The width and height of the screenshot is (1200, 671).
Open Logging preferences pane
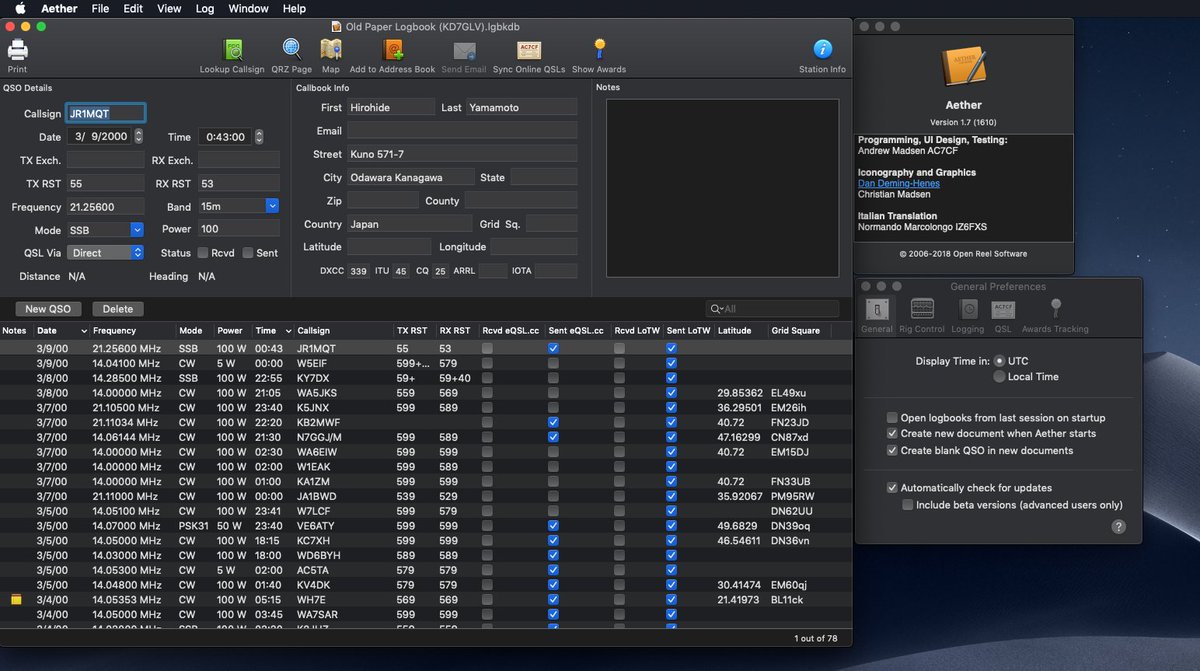(x=968, y=309)
